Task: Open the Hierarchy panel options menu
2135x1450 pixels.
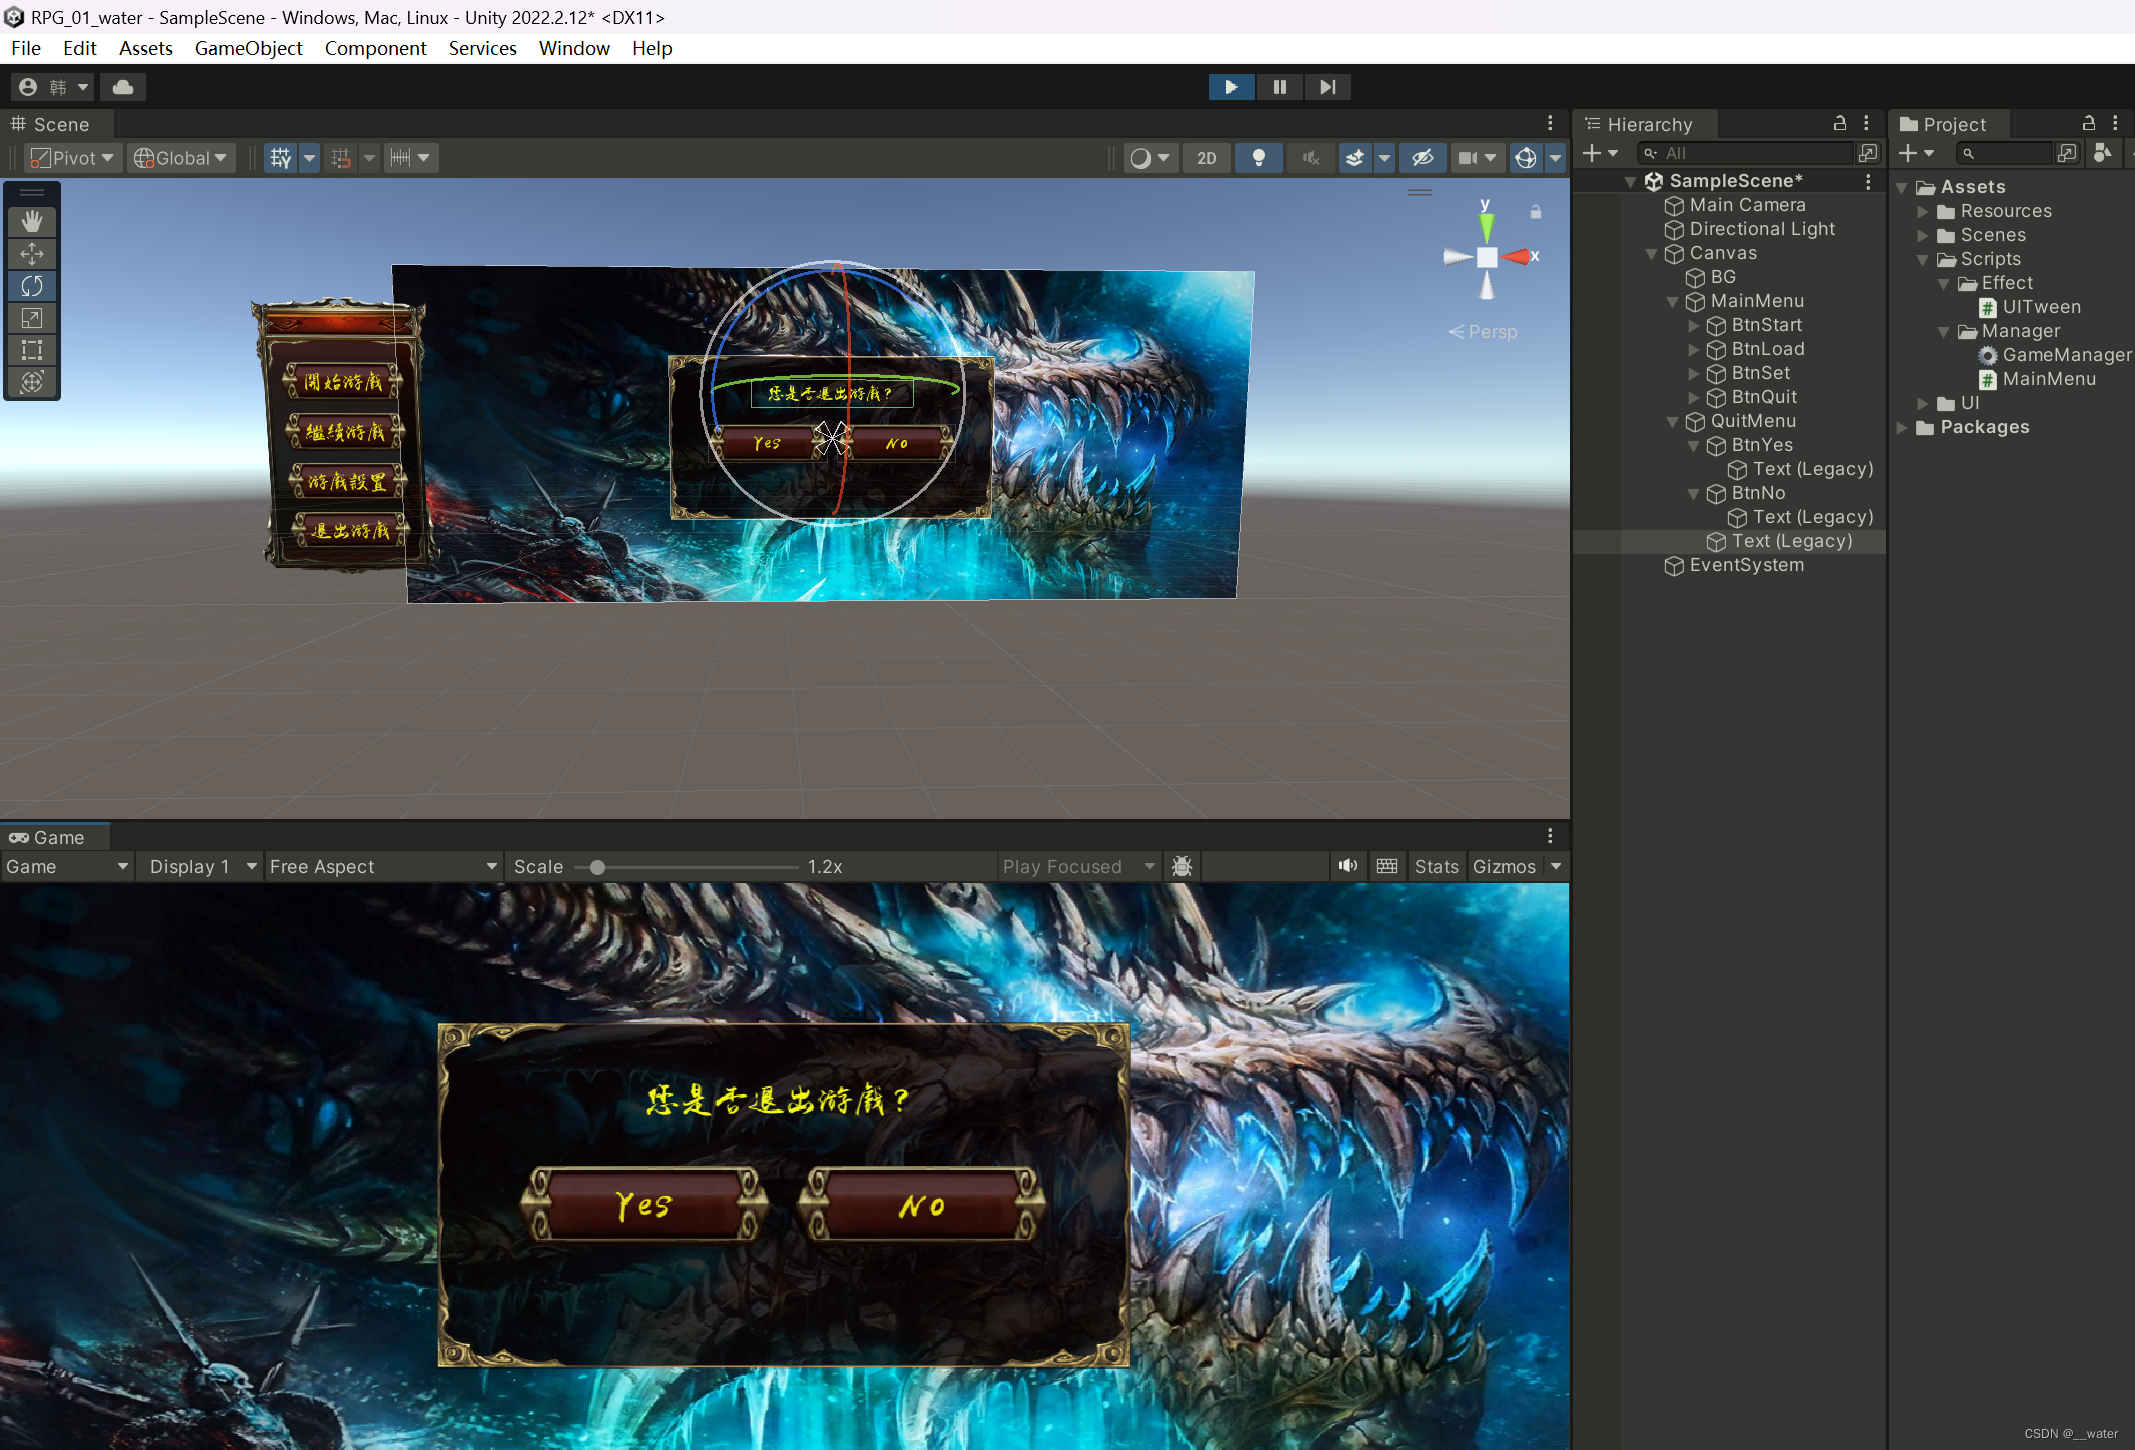Action: tap(1866, 123)
